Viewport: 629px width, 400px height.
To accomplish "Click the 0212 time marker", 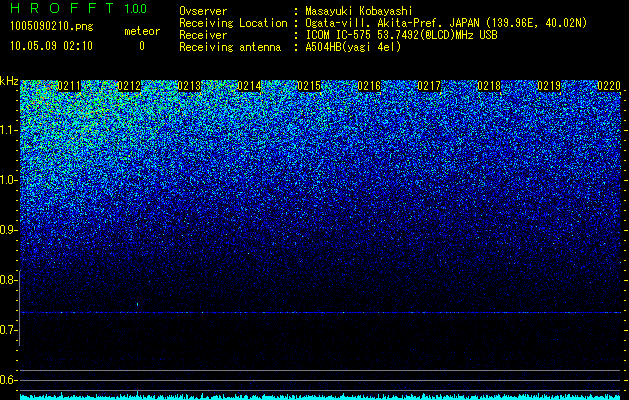I will pos(129,86).
